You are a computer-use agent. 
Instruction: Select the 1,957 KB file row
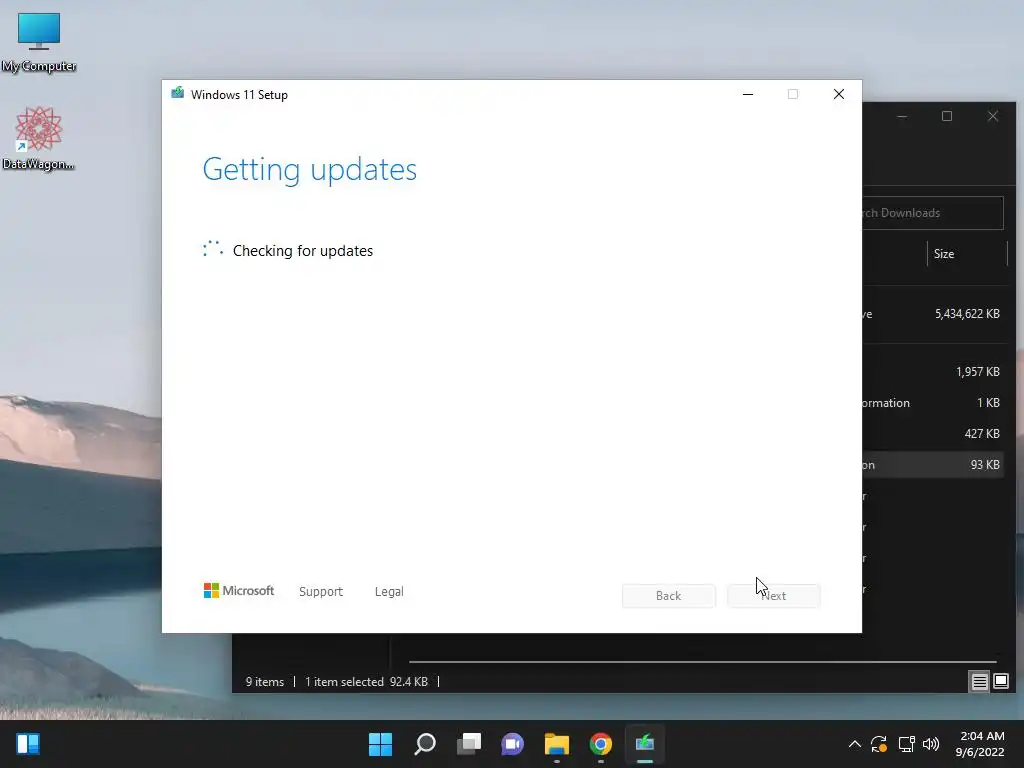tap(933, 372)
